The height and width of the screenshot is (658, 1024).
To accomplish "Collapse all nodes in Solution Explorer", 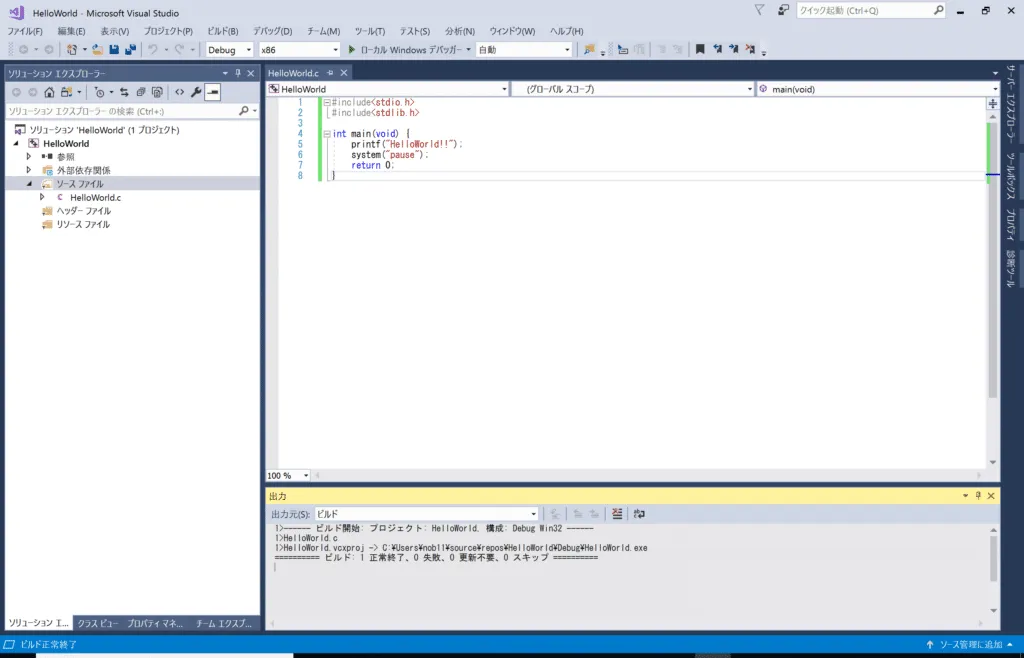I will coord(140,93).
